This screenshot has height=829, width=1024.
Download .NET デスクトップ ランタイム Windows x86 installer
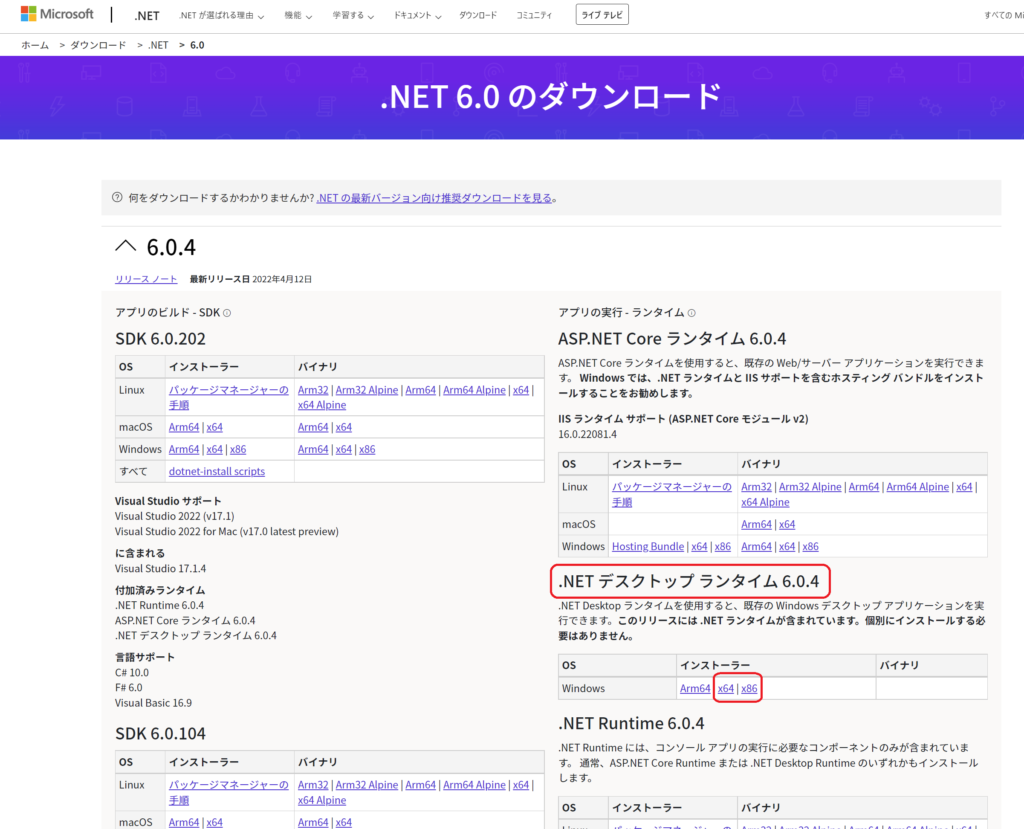tap(749, 689)
